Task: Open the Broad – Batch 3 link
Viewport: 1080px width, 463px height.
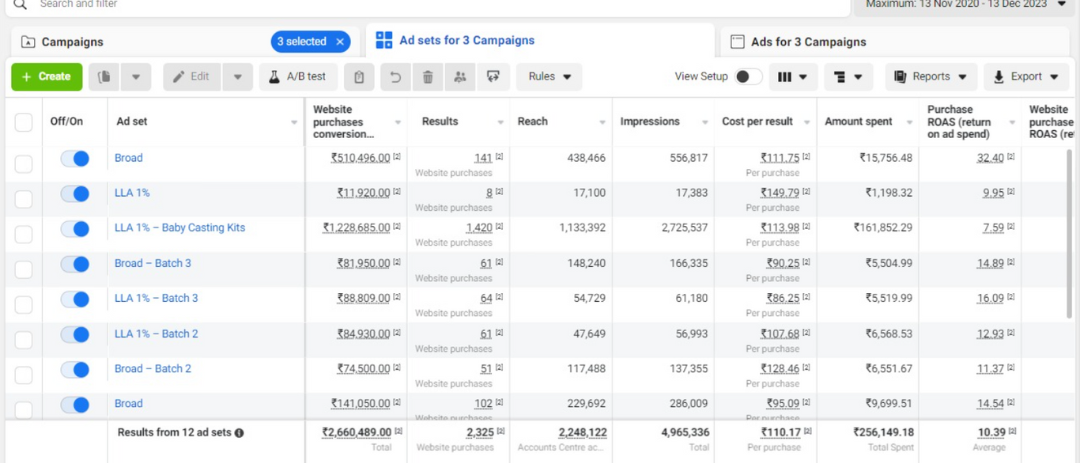Action: 153,263
